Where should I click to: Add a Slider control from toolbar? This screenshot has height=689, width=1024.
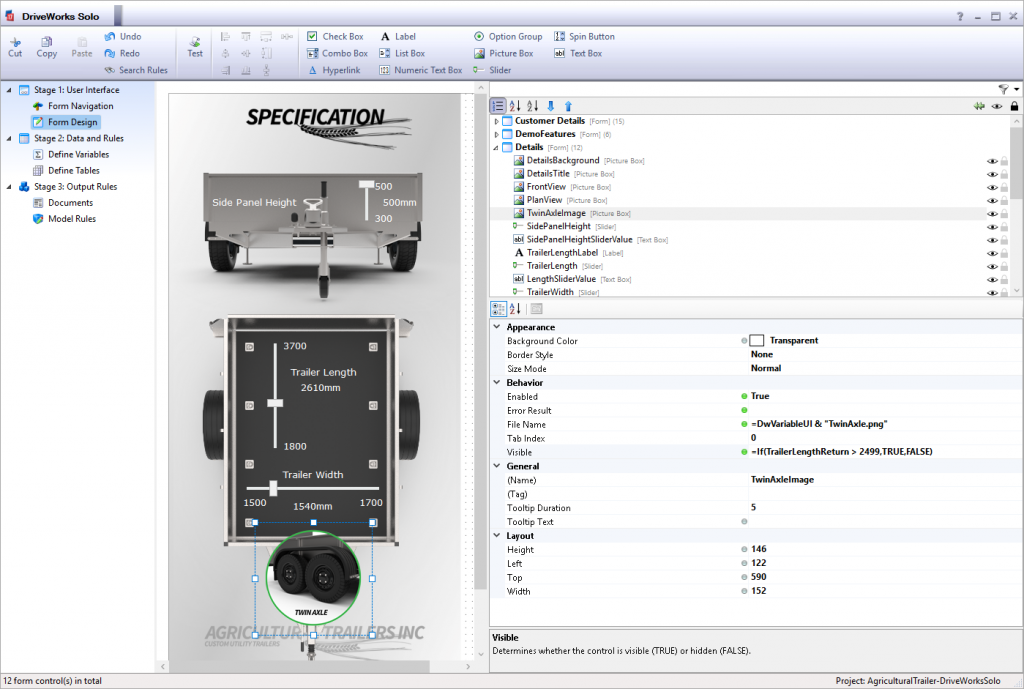tap(492, 70)
